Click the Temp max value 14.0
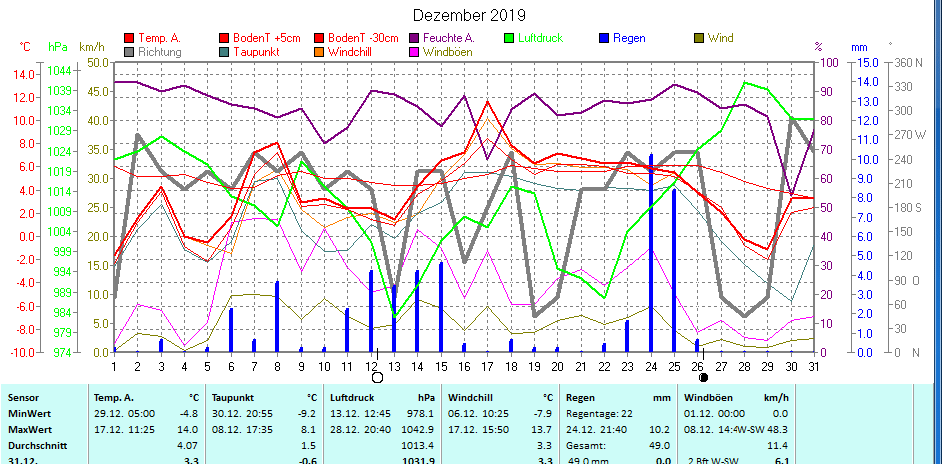This screenshot has height=464, width=942. pos(189,430)
